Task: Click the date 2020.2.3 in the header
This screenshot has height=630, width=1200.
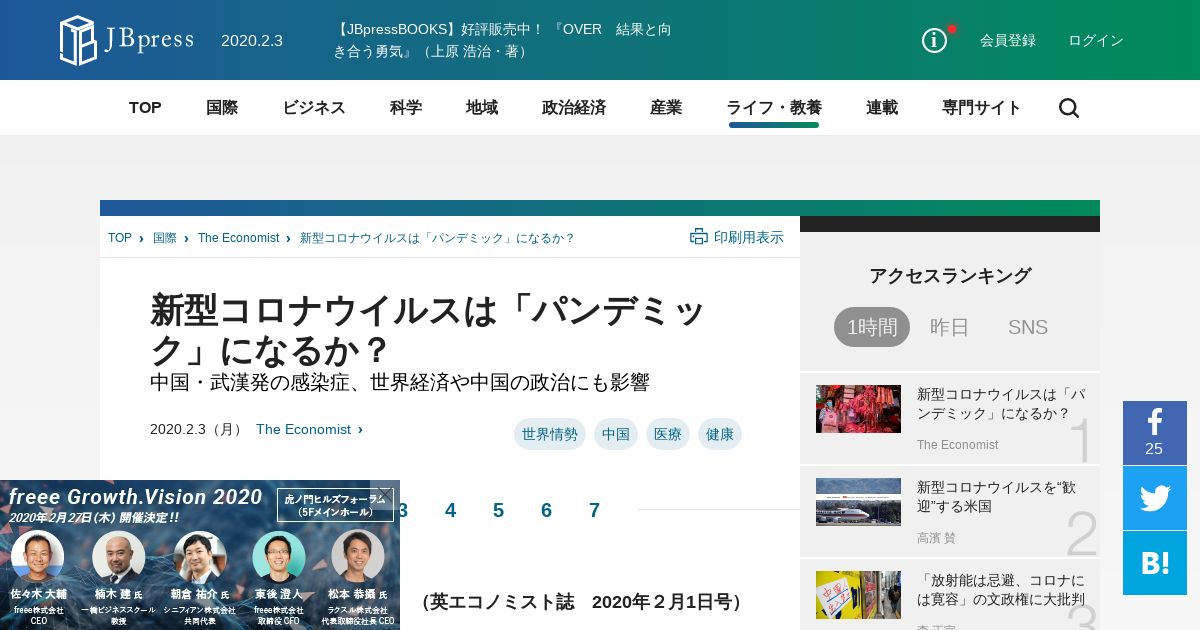Action: click(252, 40)
